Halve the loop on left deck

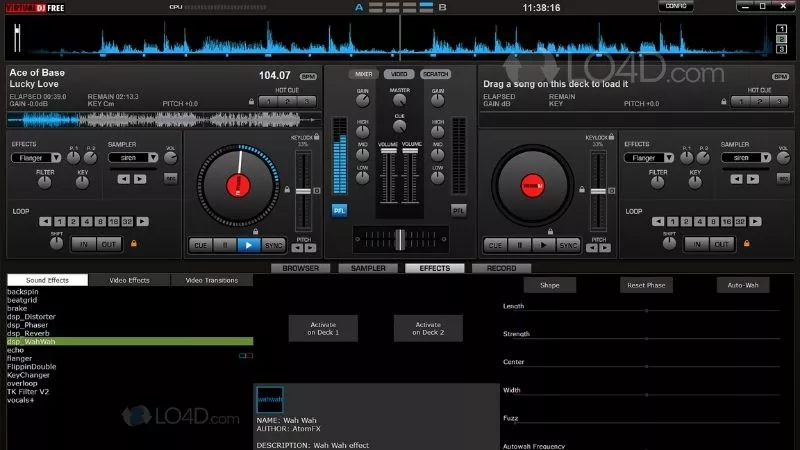tap(45, 221)
